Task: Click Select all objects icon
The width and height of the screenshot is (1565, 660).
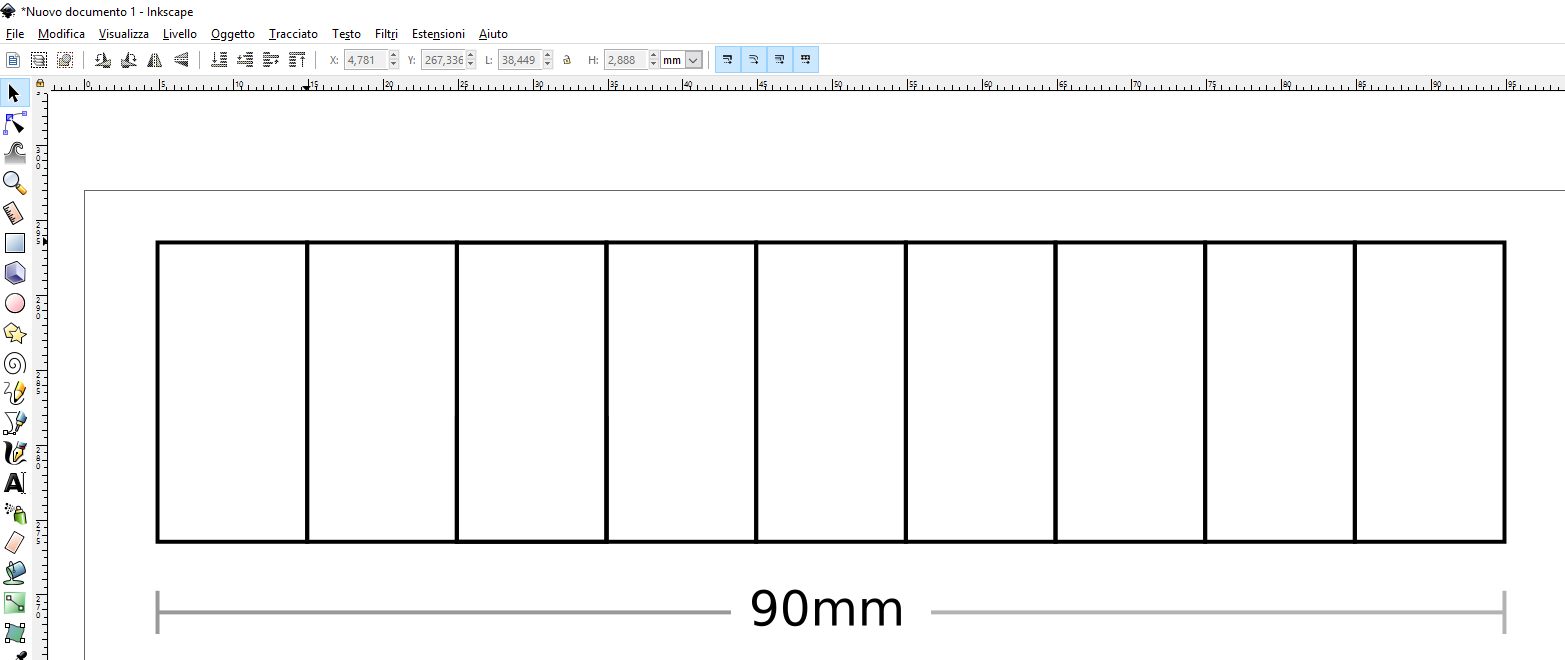Action: (13, 60)
